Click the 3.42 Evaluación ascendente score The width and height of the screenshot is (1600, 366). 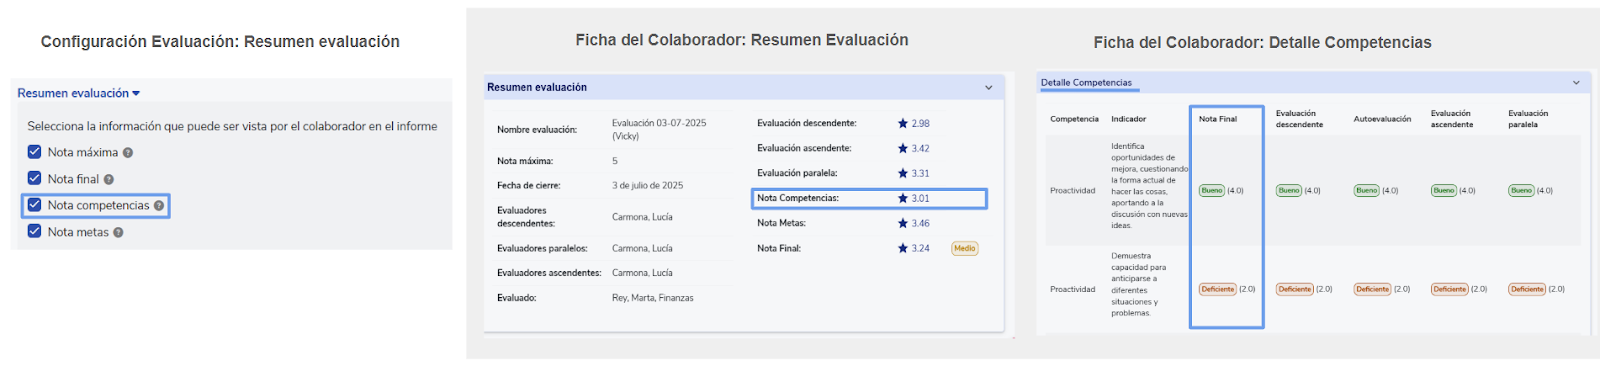(921, 149)
